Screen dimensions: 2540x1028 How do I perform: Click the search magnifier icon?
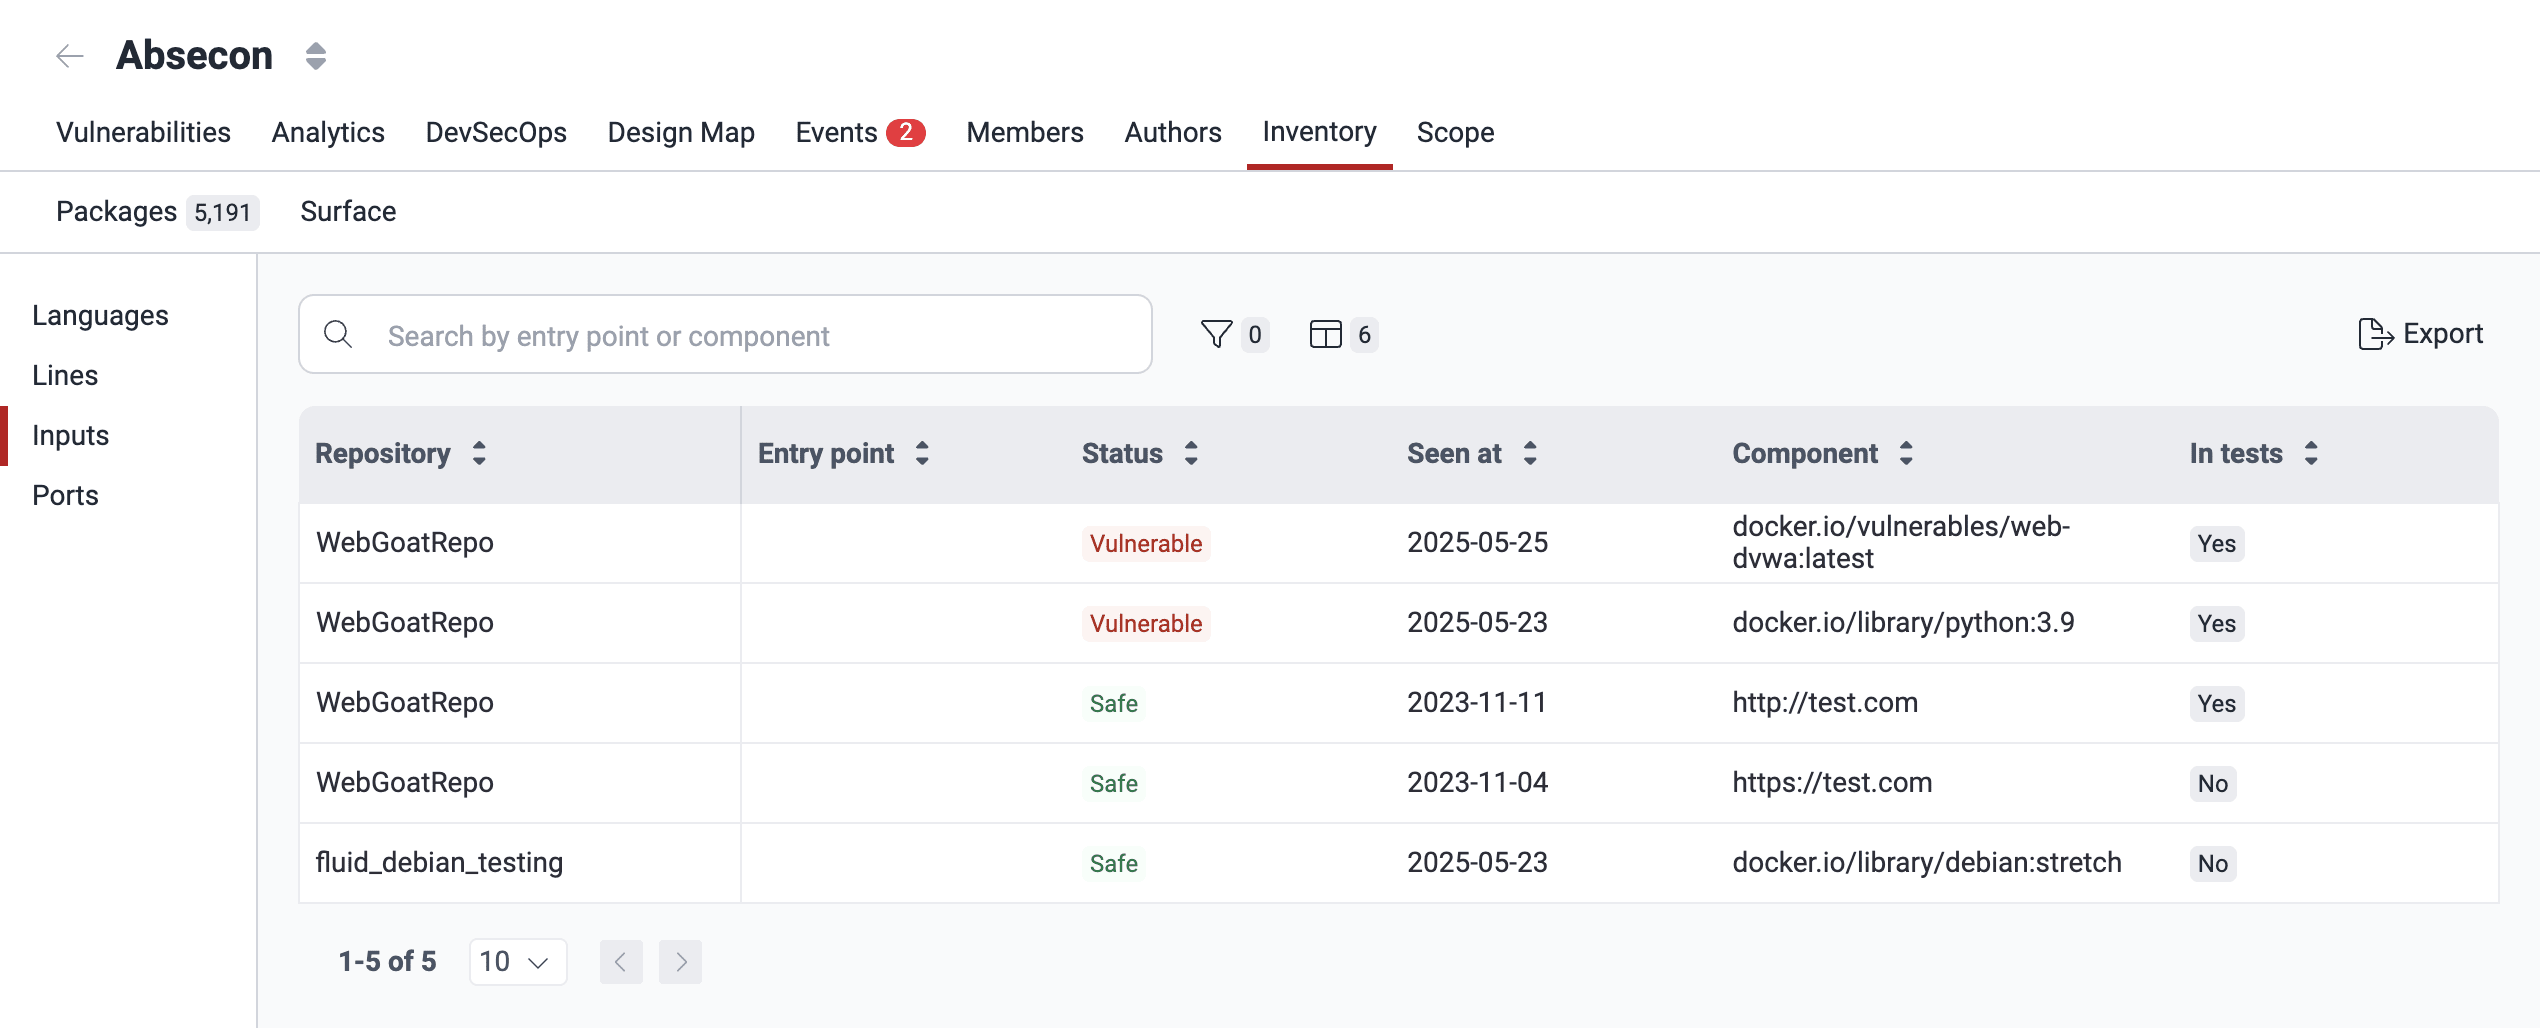(x=338, y=334)
